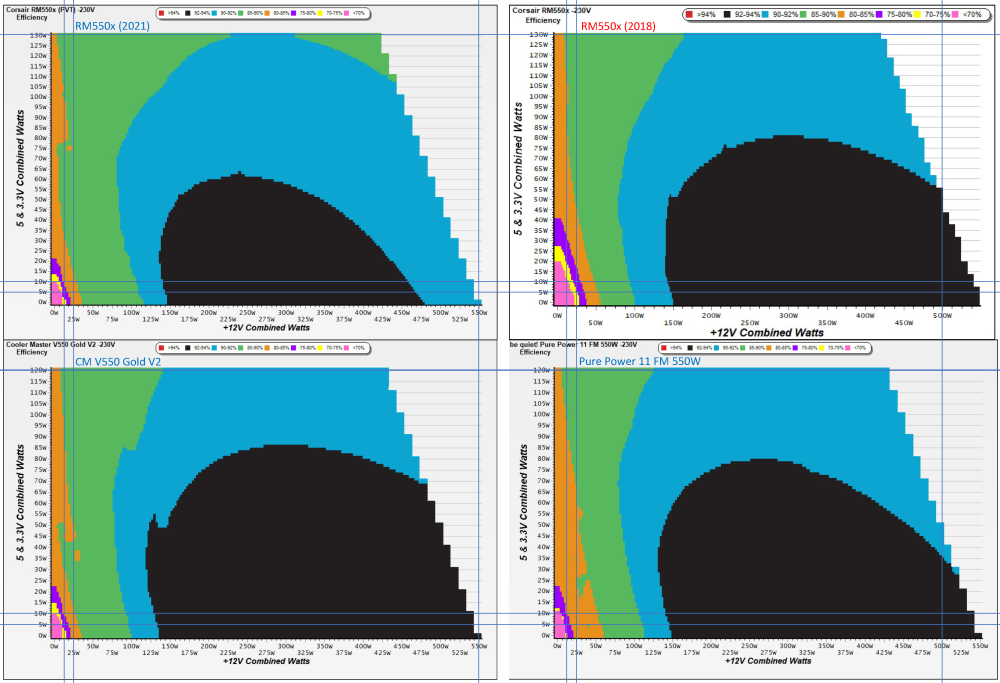The image size is (1000, 683).
Task: Click the orange 80-85% swatch in CM V550 legend
Action: (x=267, y=348)
